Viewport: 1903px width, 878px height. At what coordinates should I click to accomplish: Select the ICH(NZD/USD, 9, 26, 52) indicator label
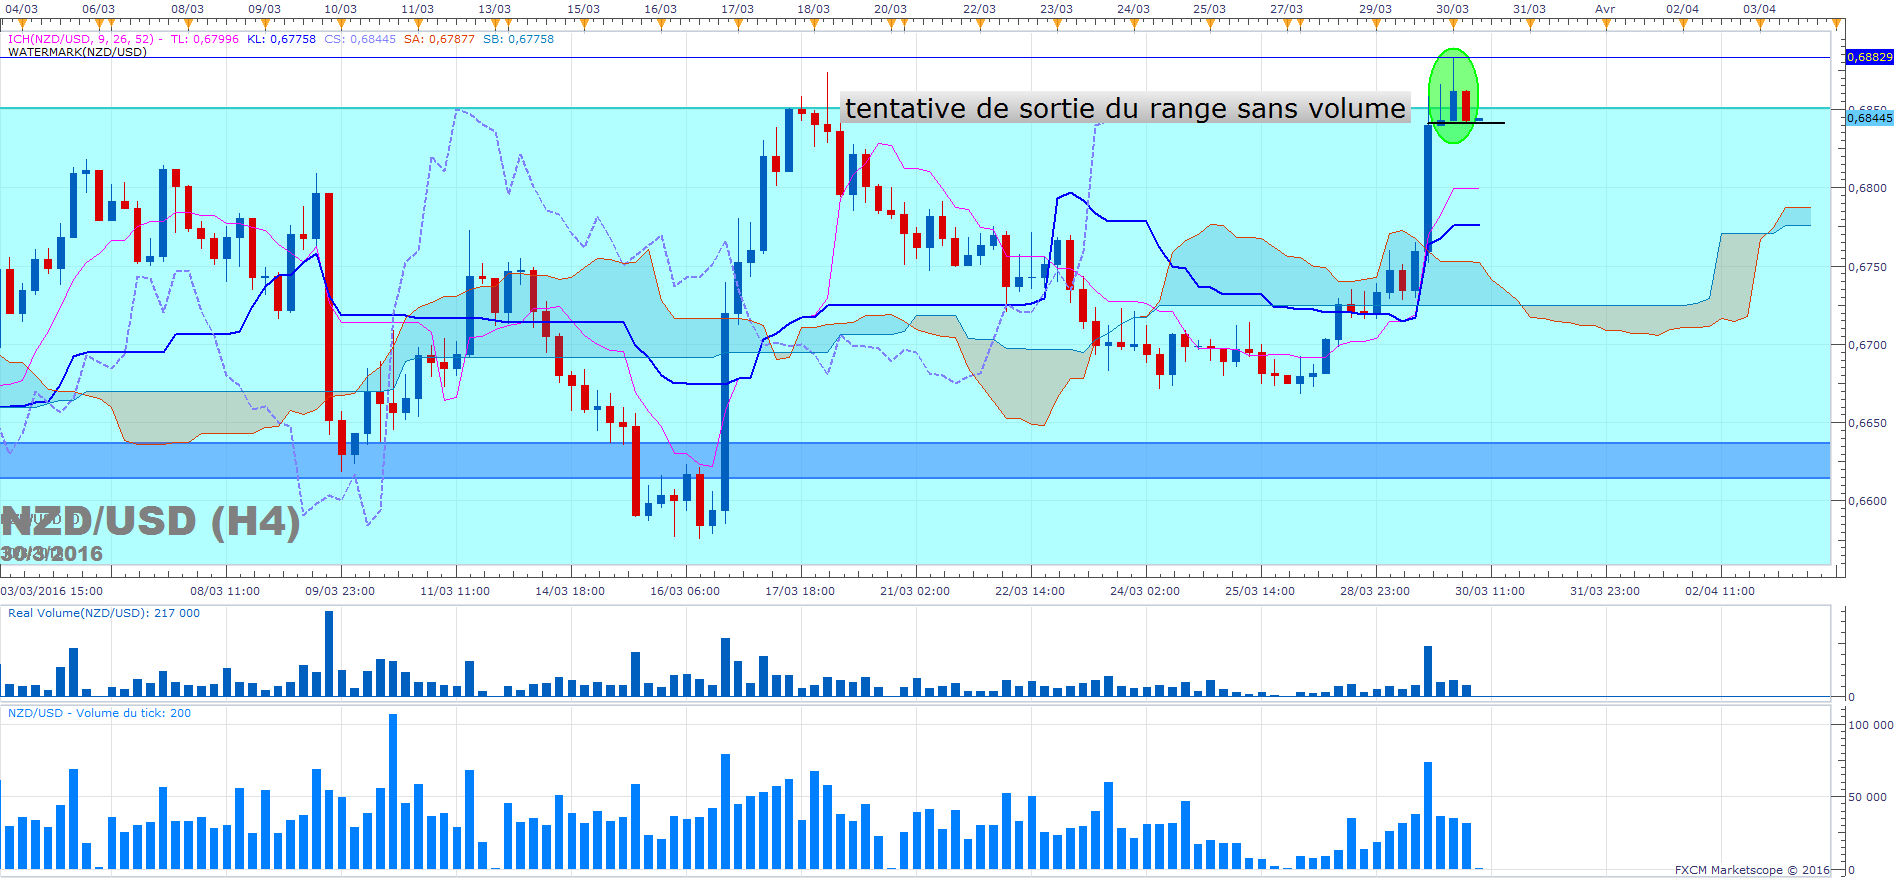click(81, 39)
